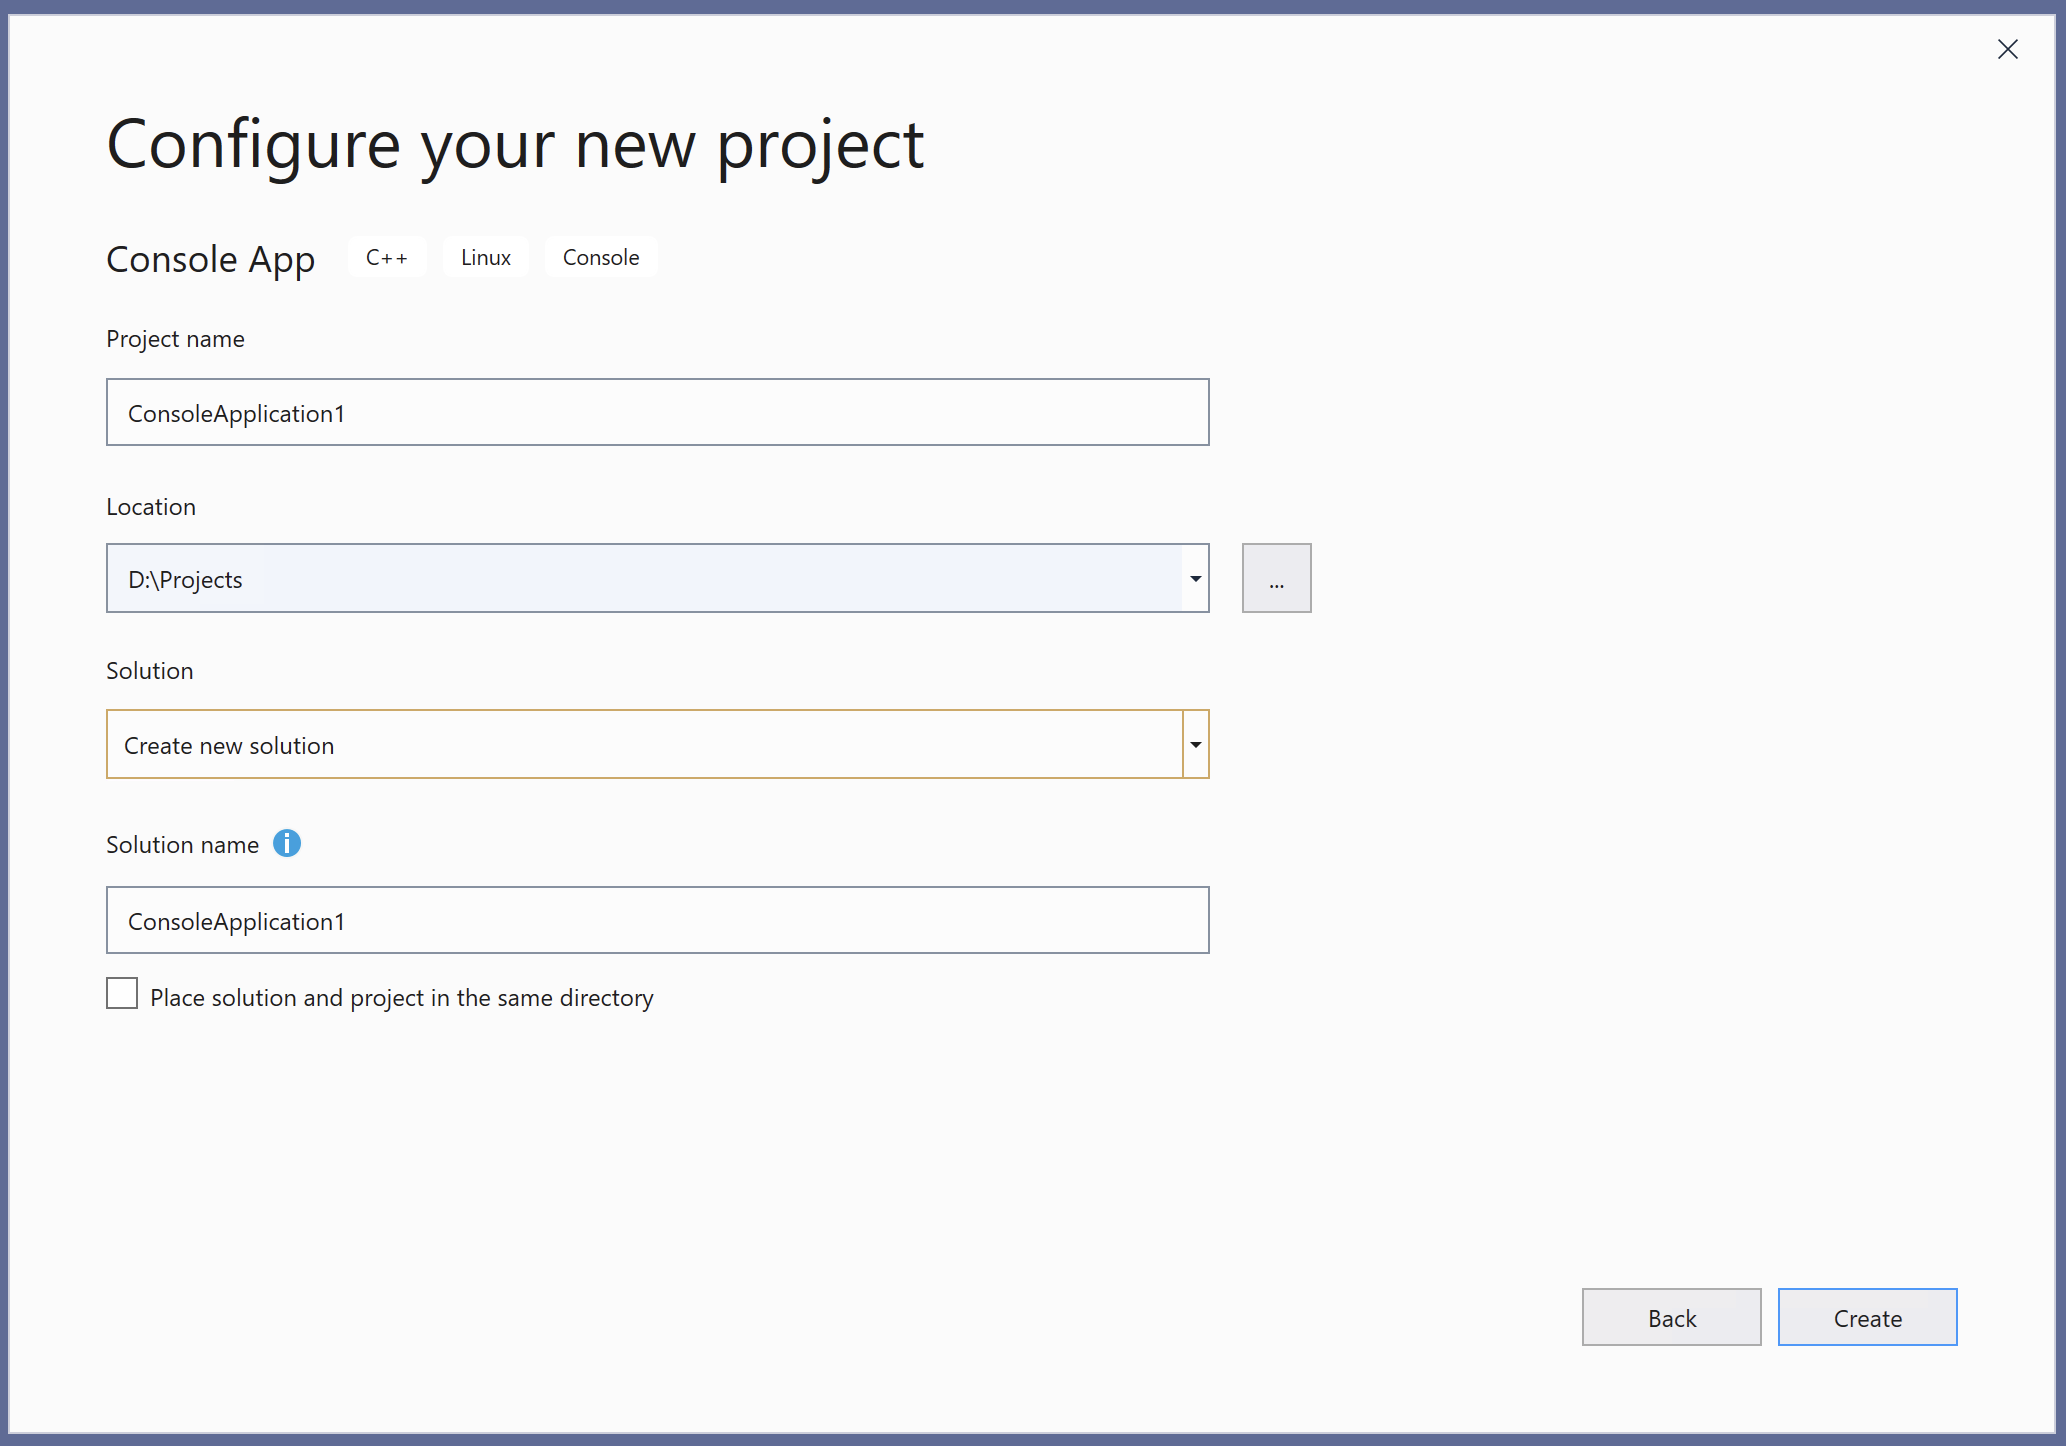Click the Project name label
Image resolution: width=2066 pixels, height=1446 pixels.
tap(175, 338)
